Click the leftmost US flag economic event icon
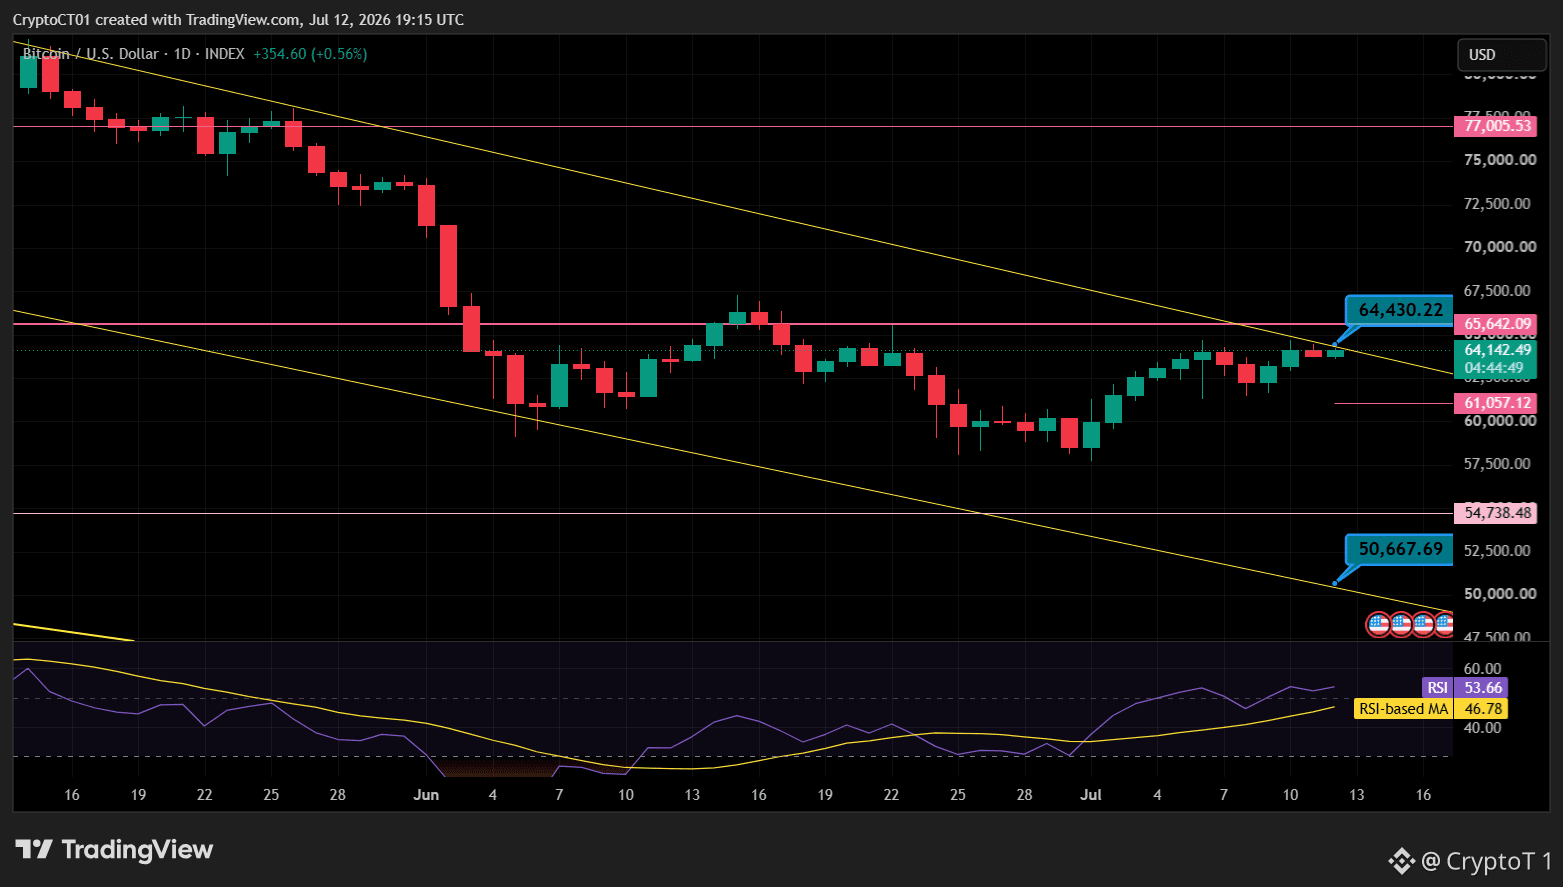 [1378, 625]
